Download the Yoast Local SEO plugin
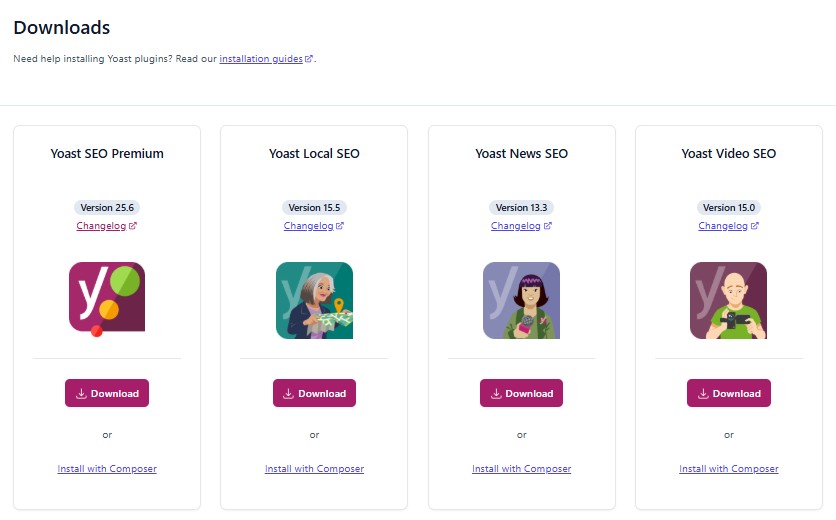 click(314, 393)
